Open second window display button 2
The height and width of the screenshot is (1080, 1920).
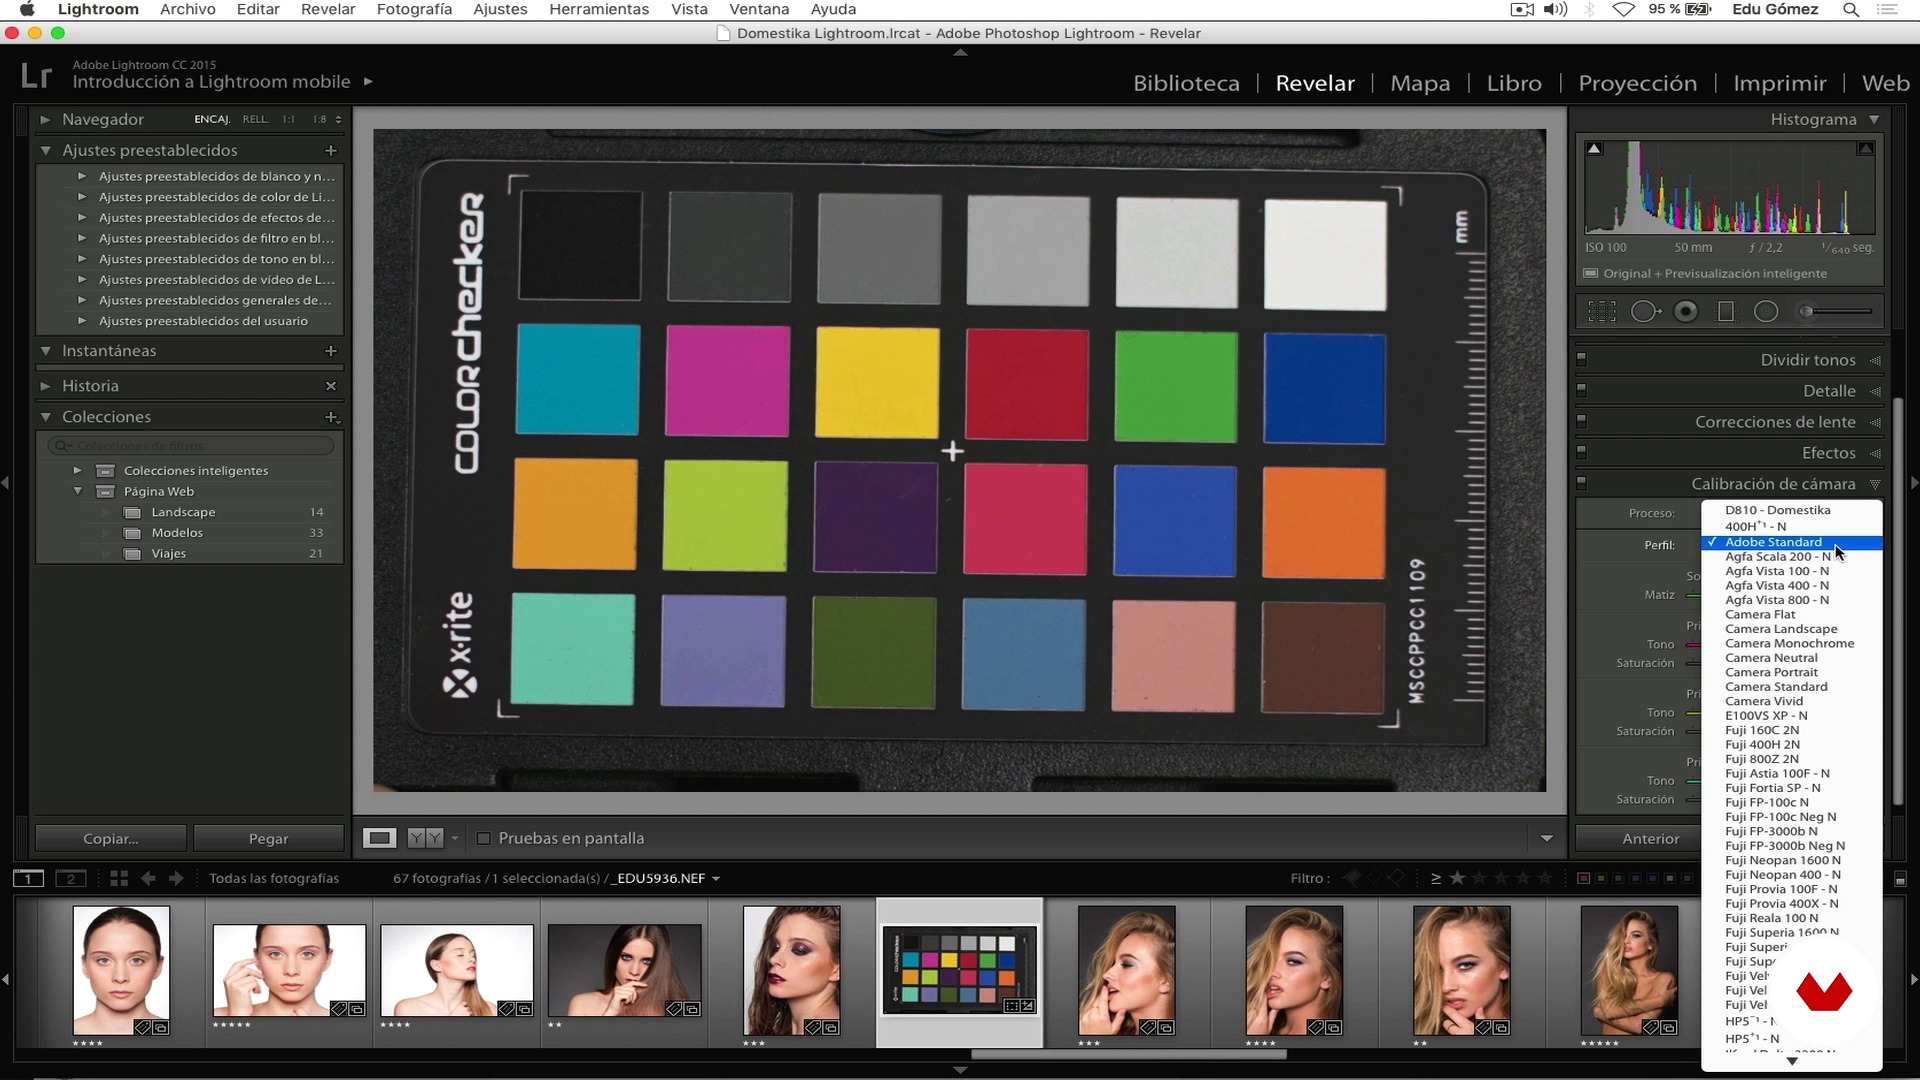point(70,878)
